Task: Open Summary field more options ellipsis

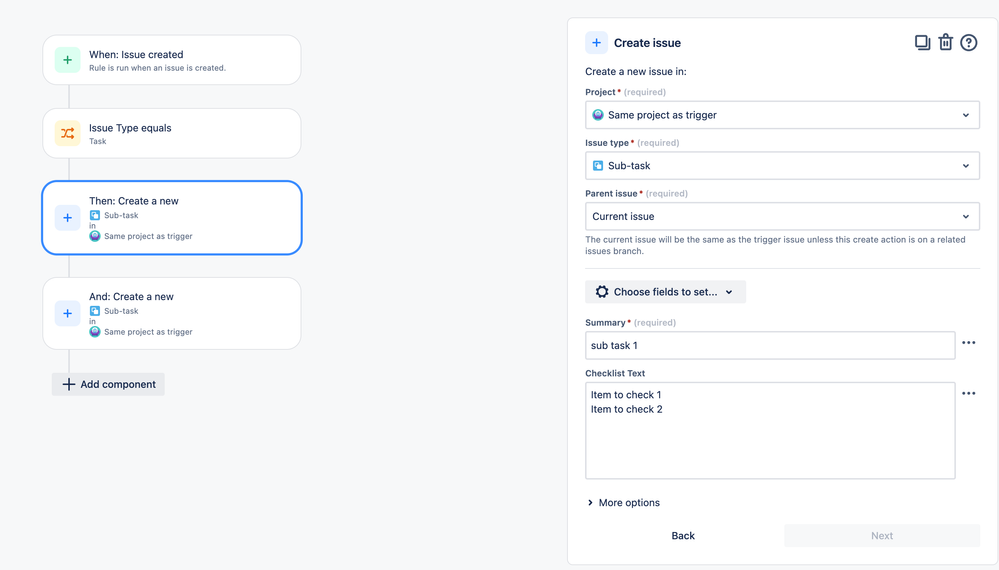Action: (x=968, y=343)
